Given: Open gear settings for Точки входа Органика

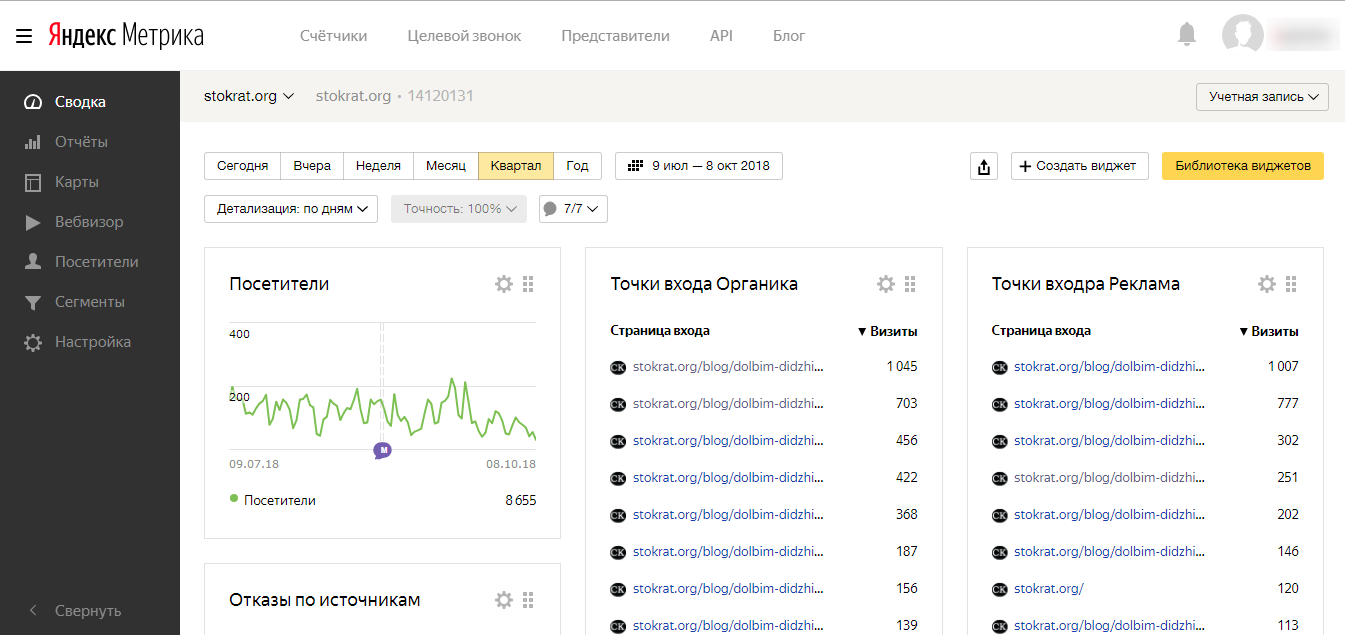Looking at the screenshot, I should point(885,284).
